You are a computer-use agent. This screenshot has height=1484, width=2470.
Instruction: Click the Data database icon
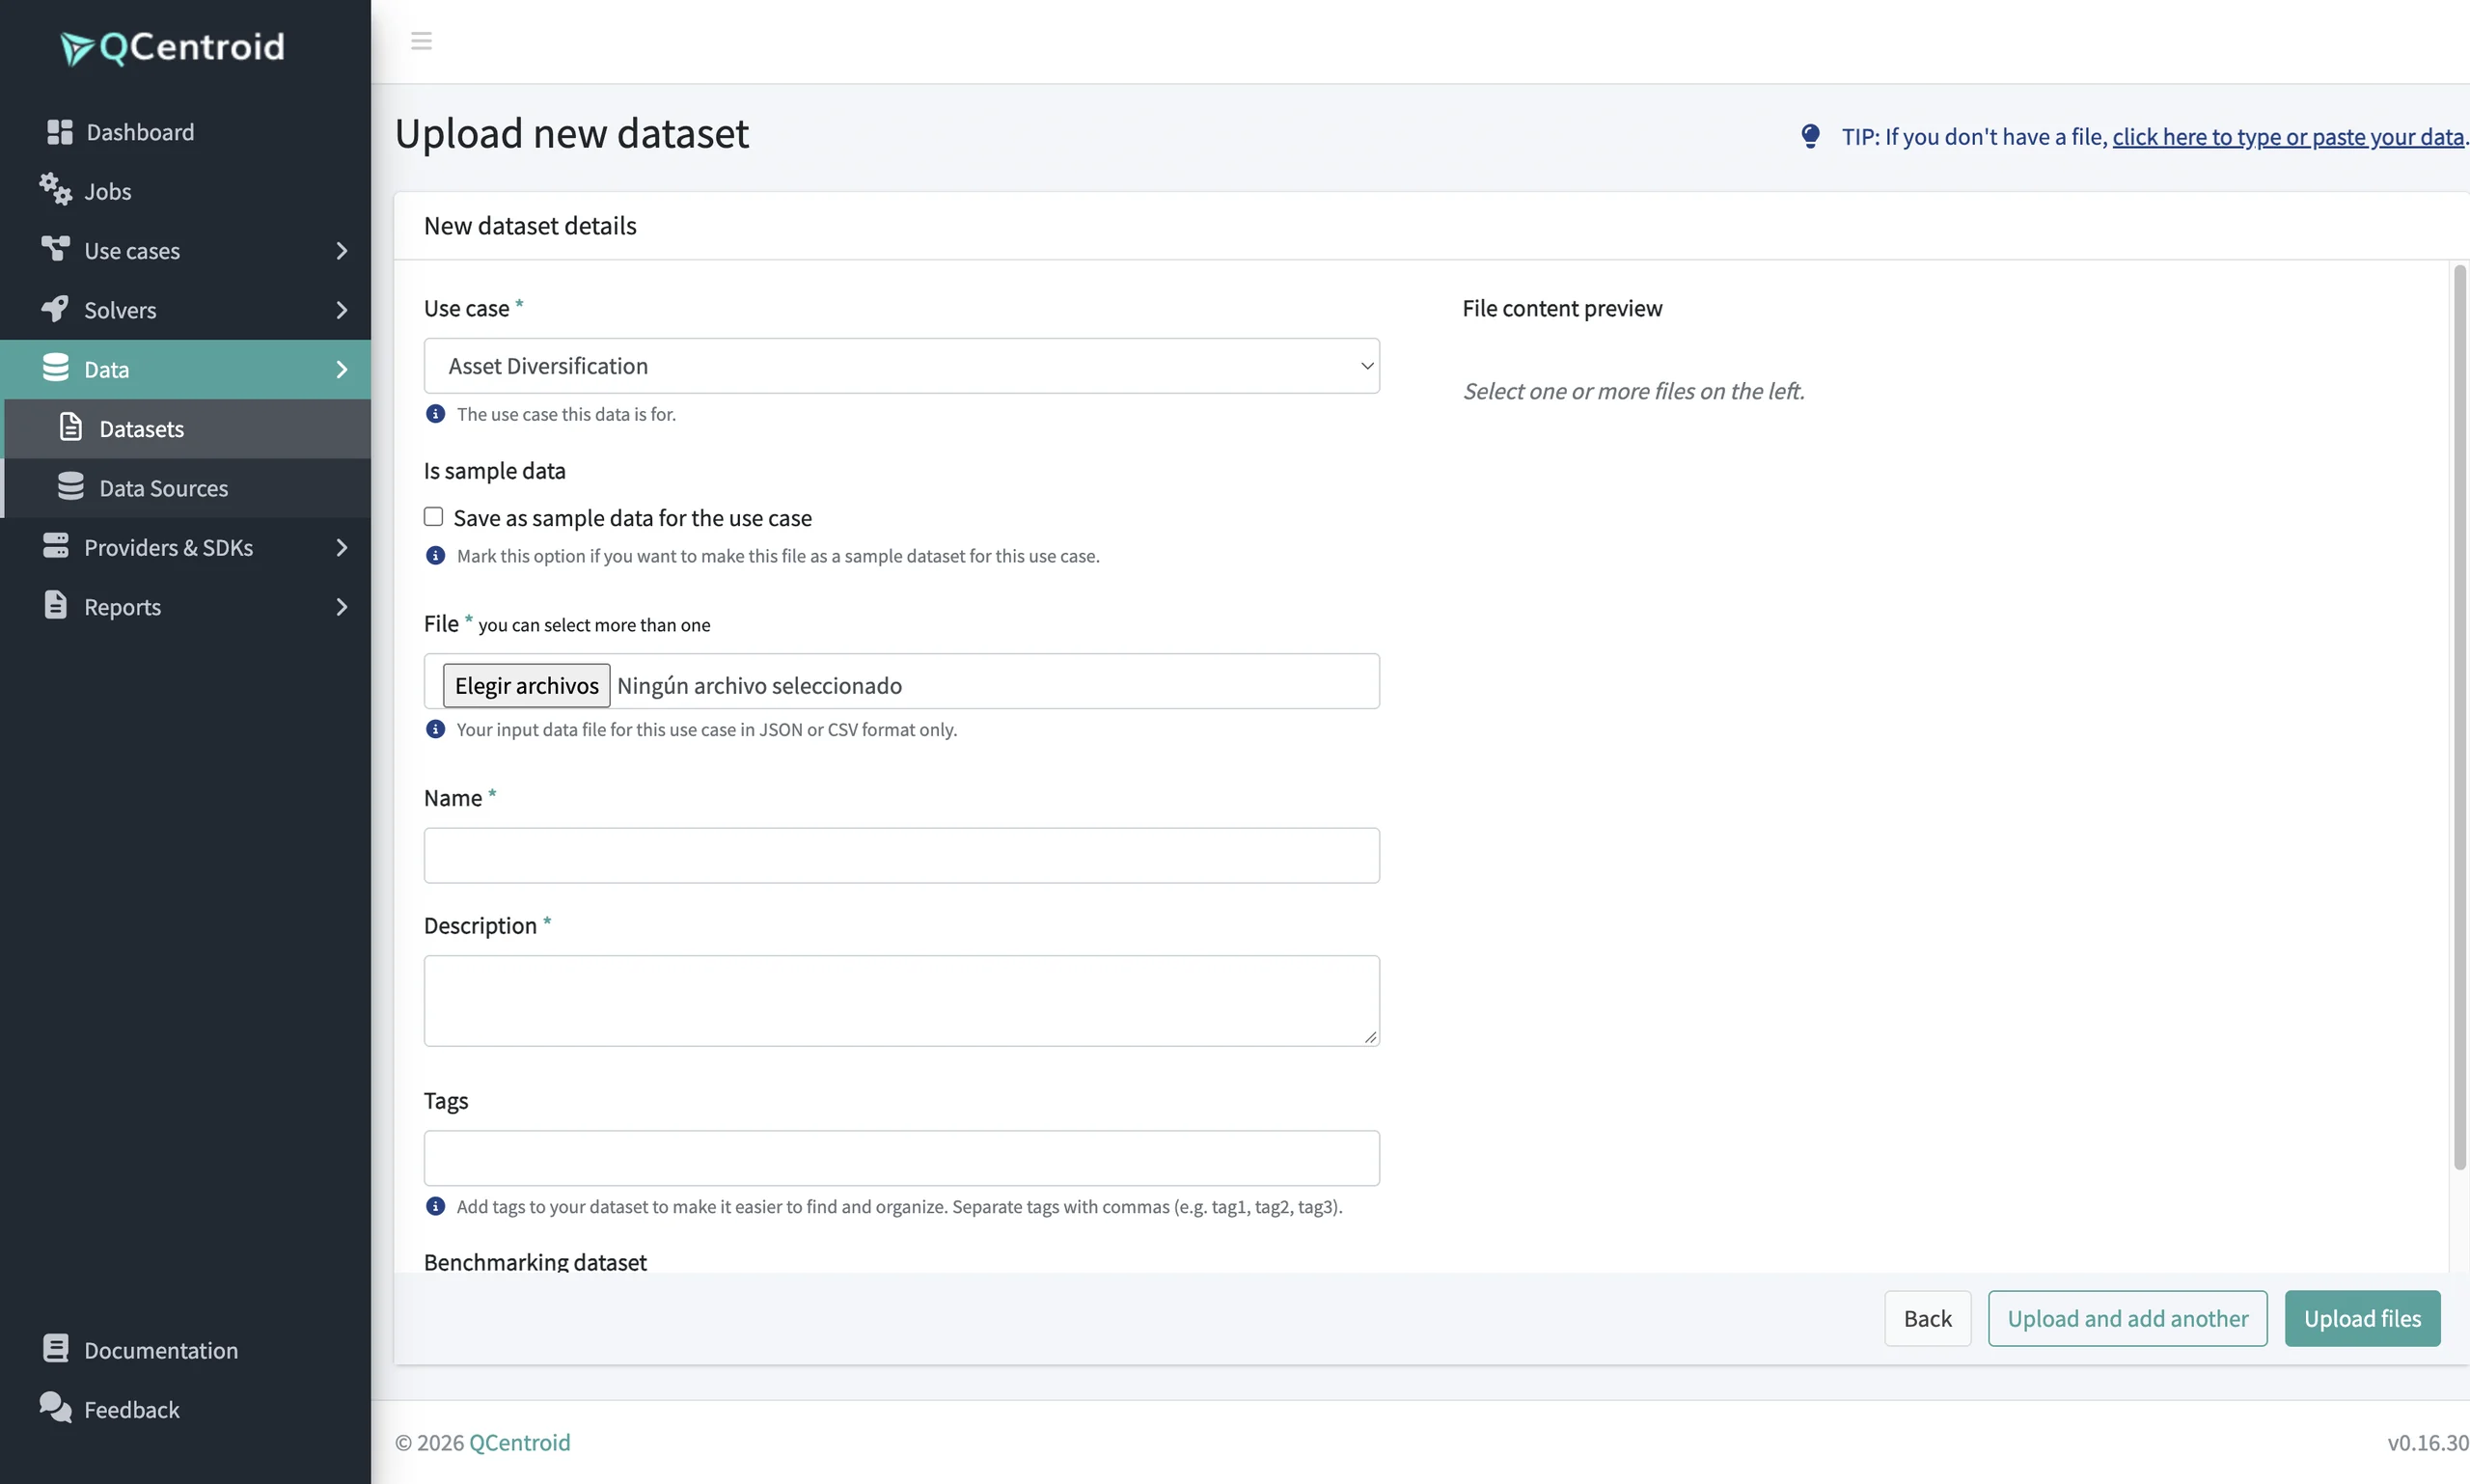(x=55, y=367)
